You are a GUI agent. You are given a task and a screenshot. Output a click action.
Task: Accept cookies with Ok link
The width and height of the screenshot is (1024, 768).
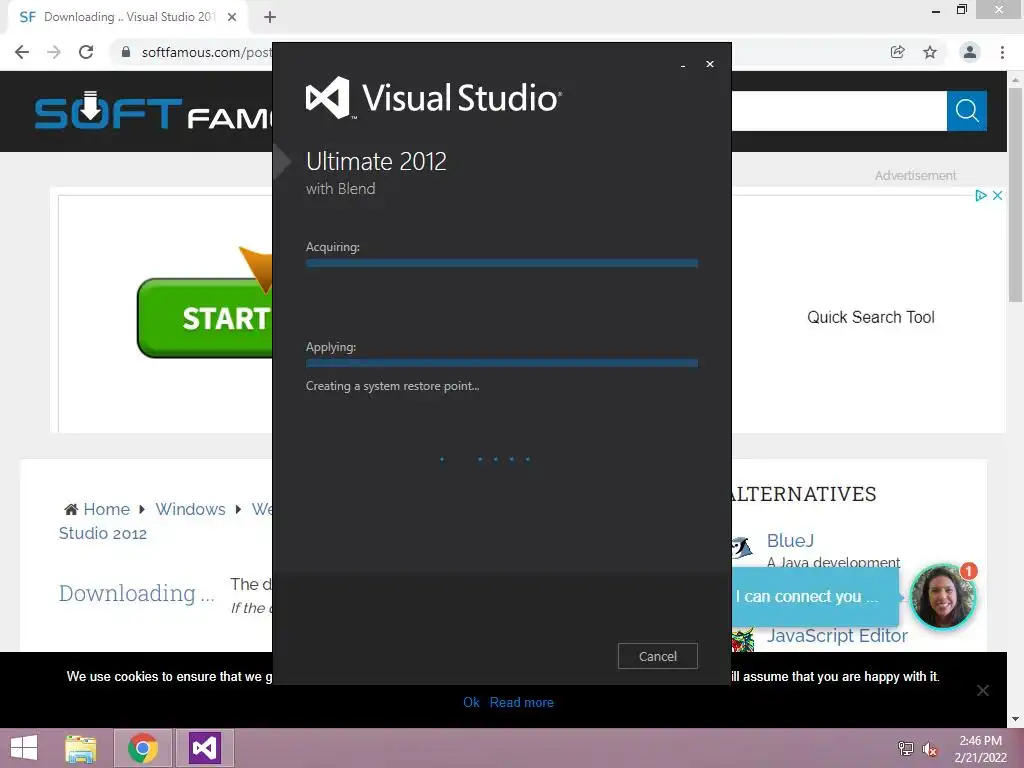(x=471, y=702)
